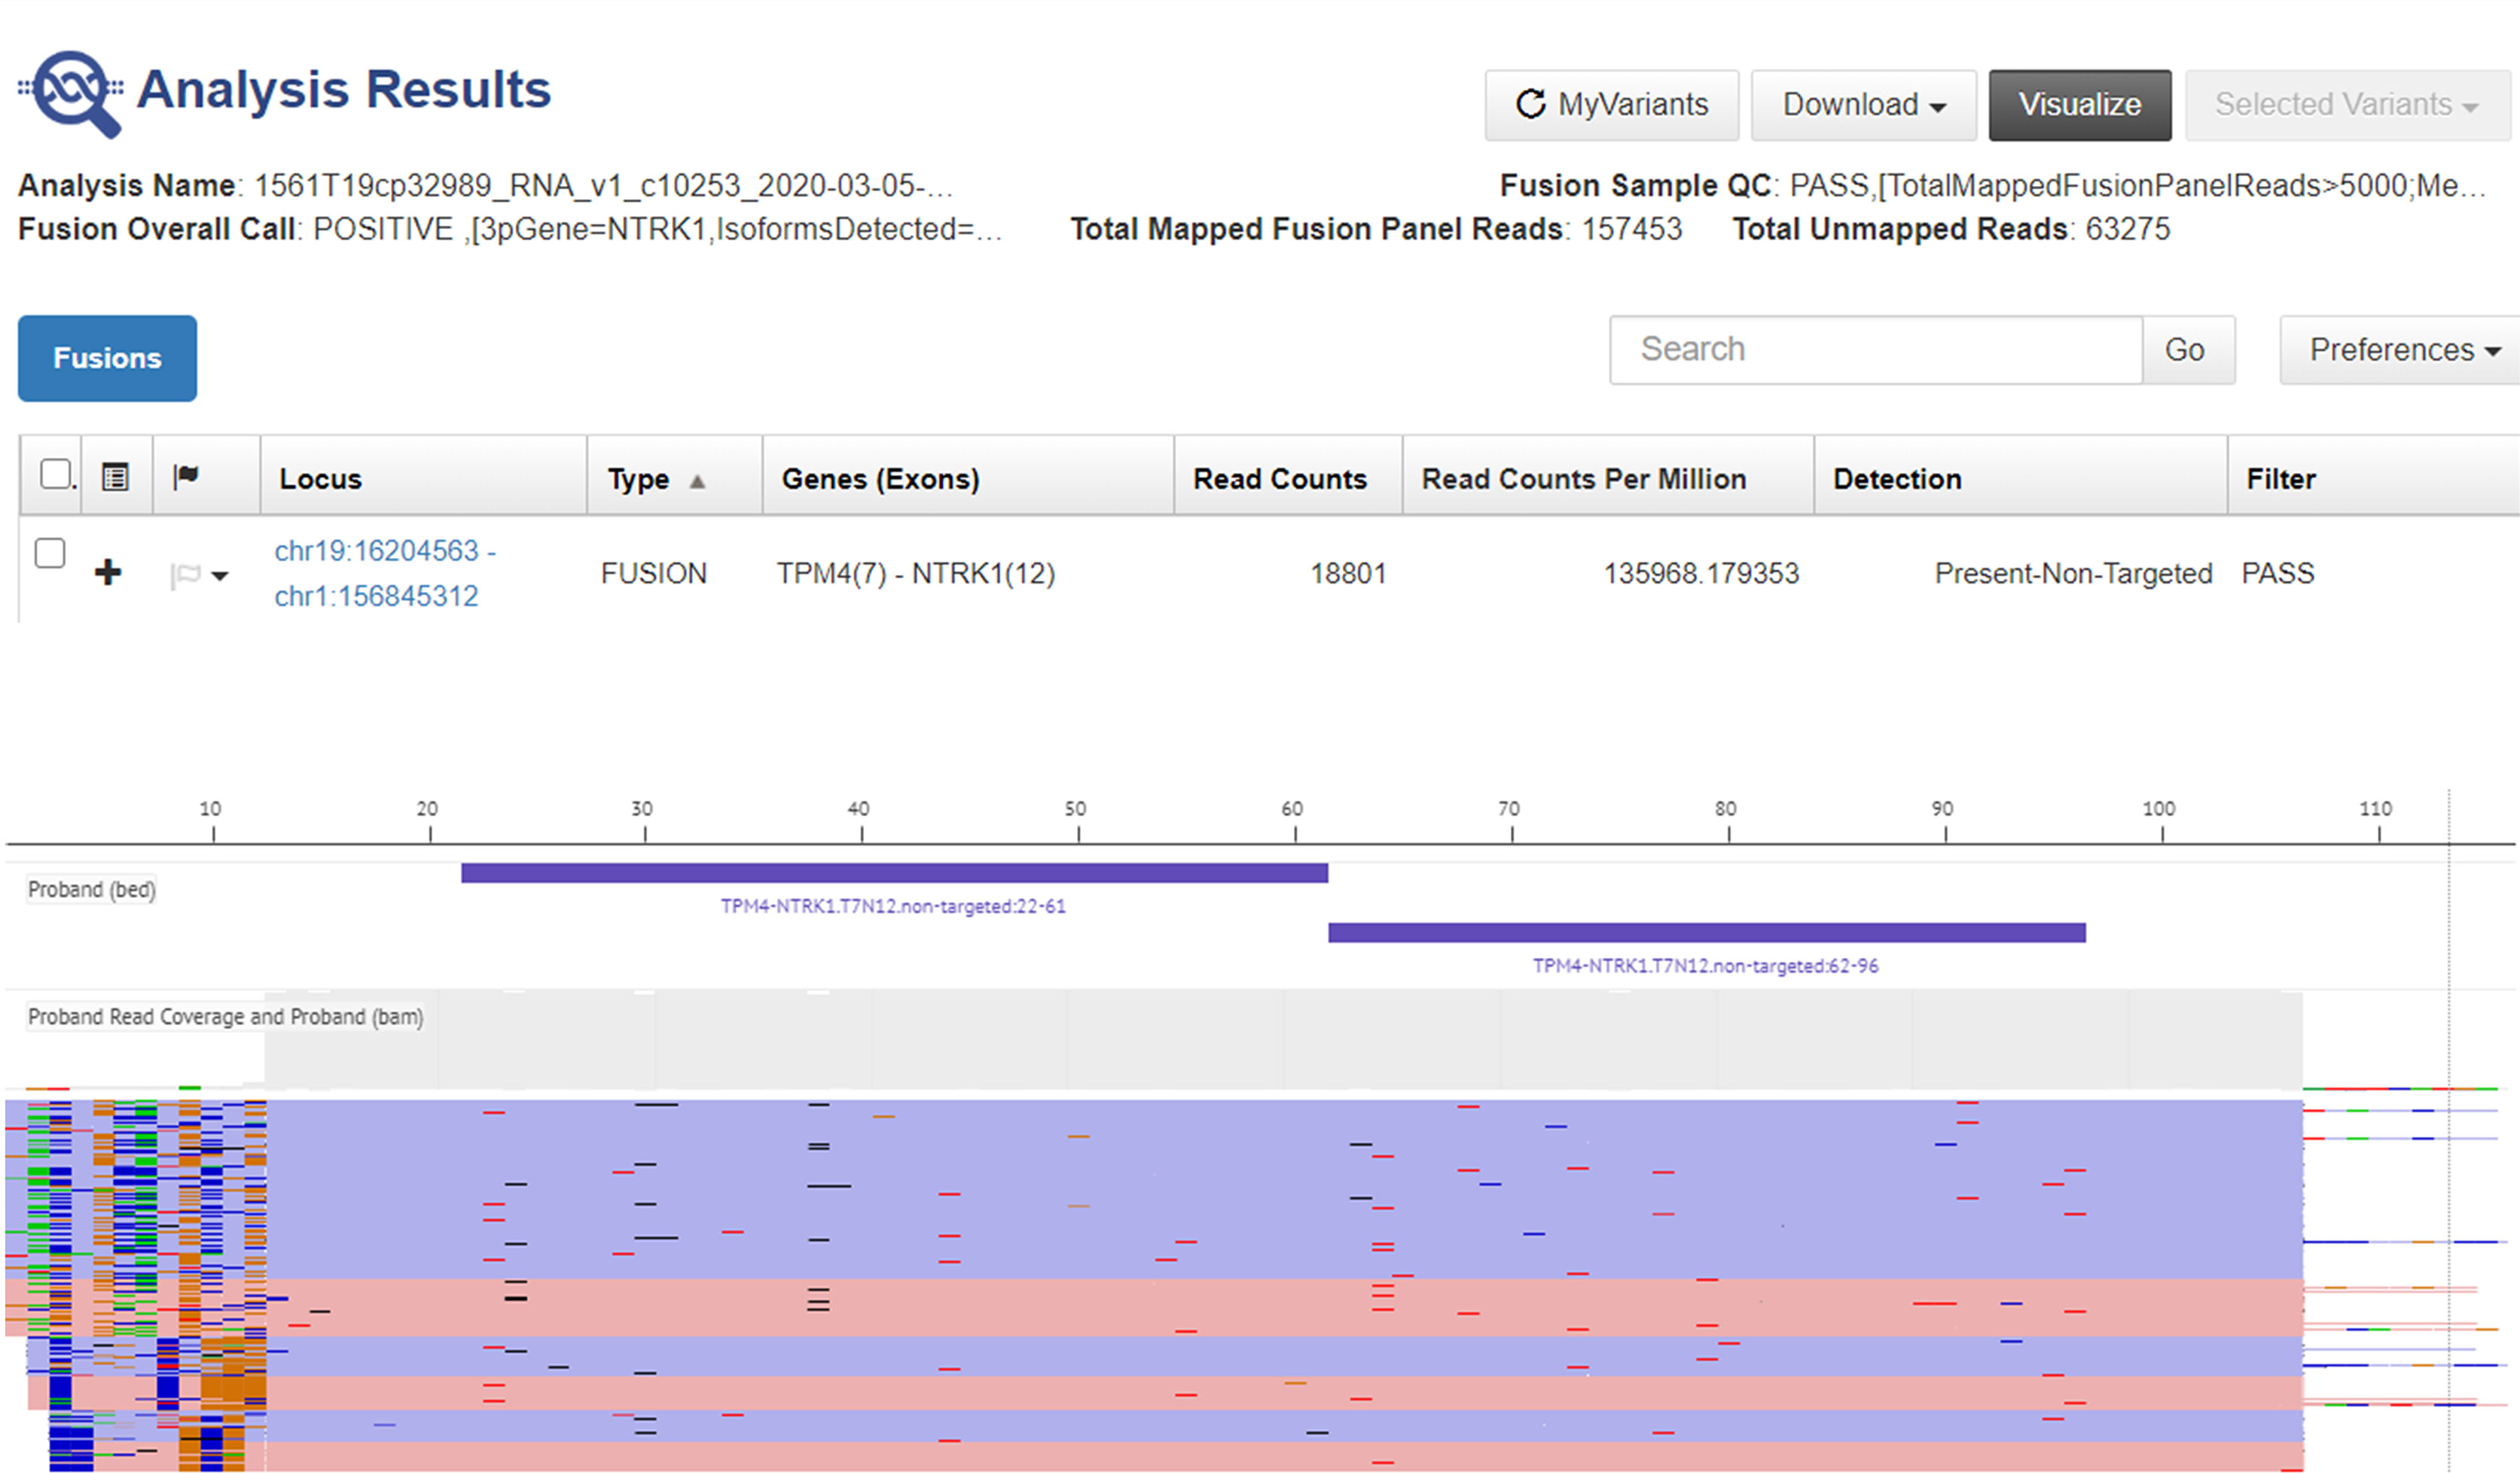Image resolution: width=2520 pixels, height=1473 pixels.
Task: Sort by Read Counts Per Million column
Action: [1584, 479]
